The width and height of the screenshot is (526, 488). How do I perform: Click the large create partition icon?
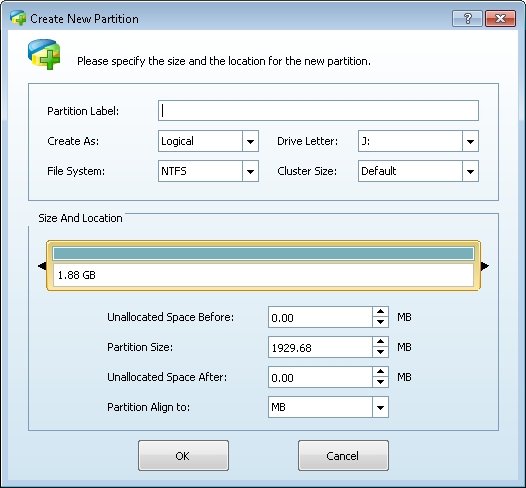44,54
